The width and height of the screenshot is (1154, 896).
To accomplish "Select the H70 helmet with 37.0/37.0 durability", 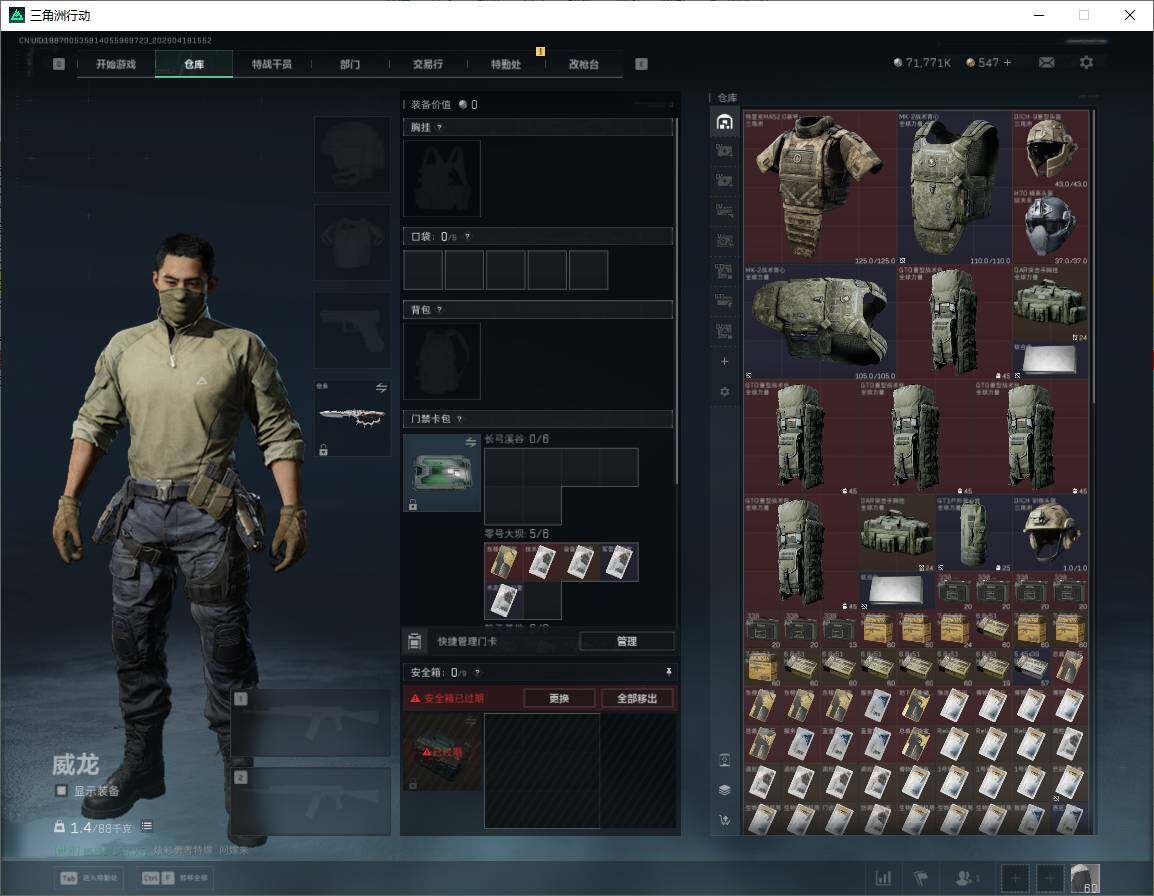I will (1050, 227).
